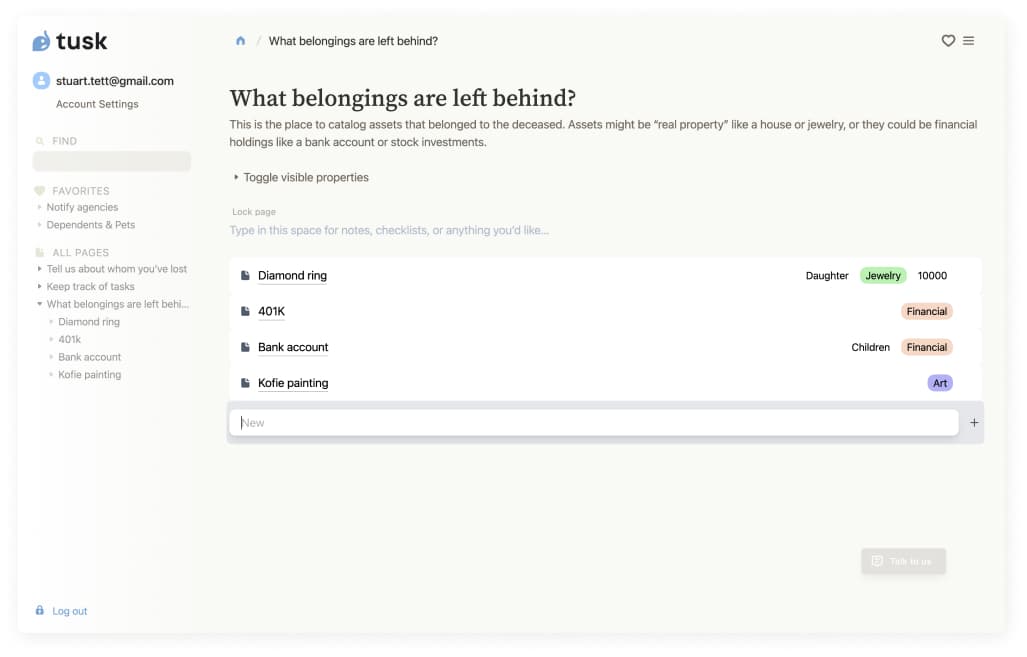This screenshot has height=657, width=1027.
Task: Expand 'Tell us about whom you've lost'
Action: point(39,269)
